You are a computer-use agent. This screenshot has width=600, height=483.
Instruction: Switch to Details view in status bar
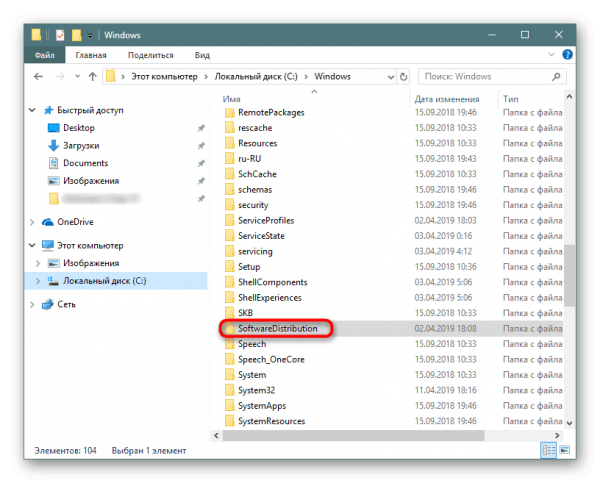click(x=548, y=450)
